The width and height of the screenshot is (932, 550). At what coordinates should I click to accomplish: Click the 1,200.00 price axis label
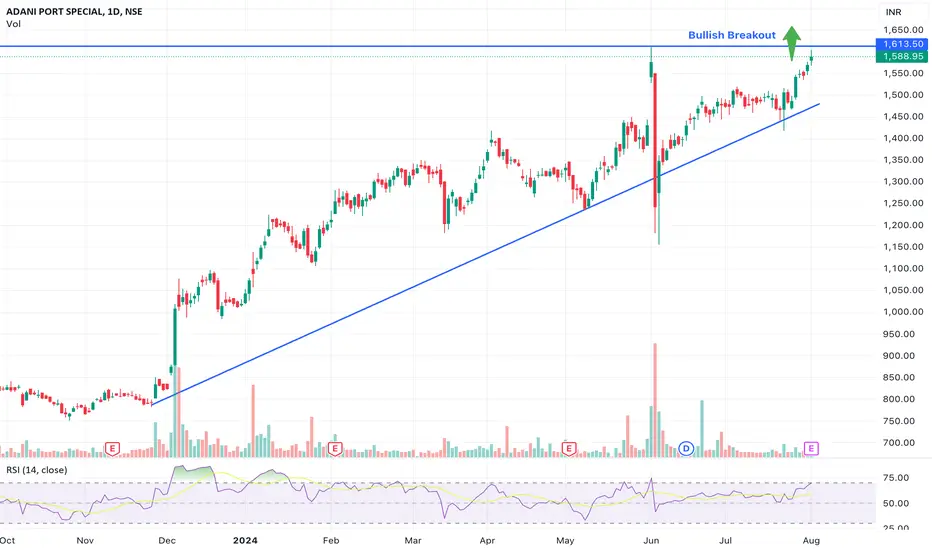click(x=903, y=225)
